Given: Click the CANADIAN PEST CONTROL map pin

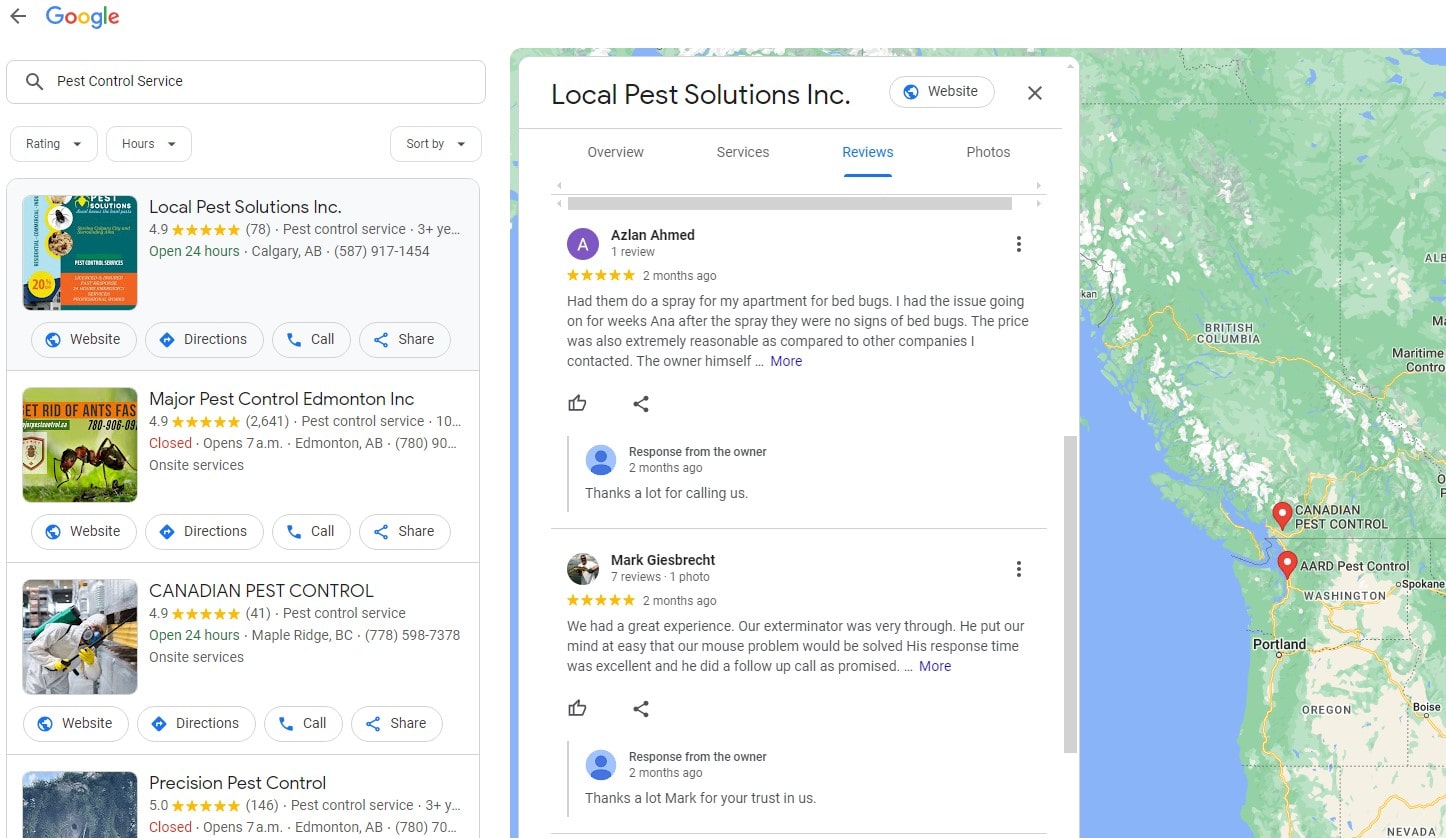Looking at the screenshot, I should (x=1281, y=515).
